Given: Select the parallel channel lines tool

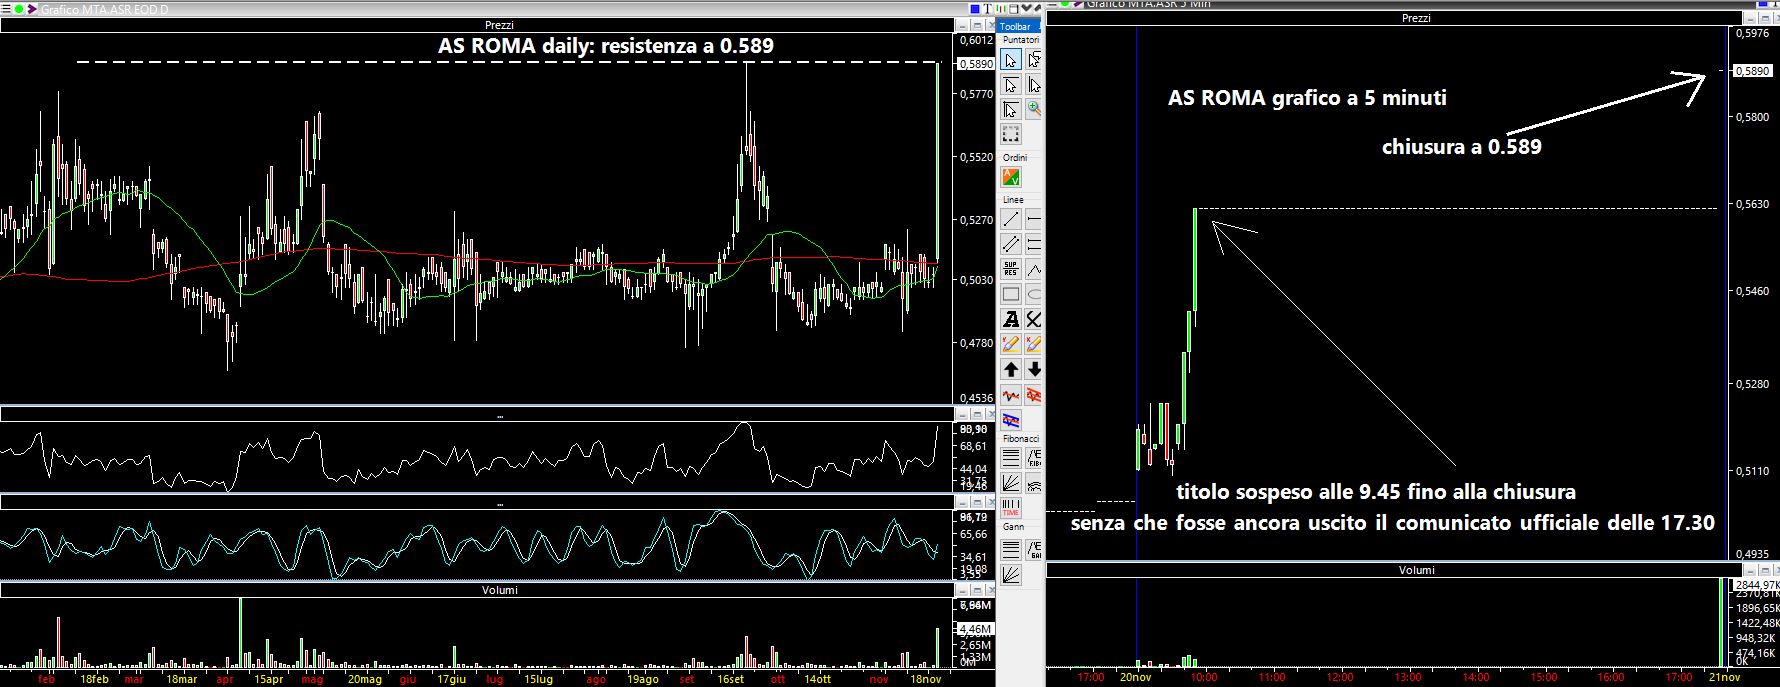Looking at the screenshot, I should pos(1011,244).
